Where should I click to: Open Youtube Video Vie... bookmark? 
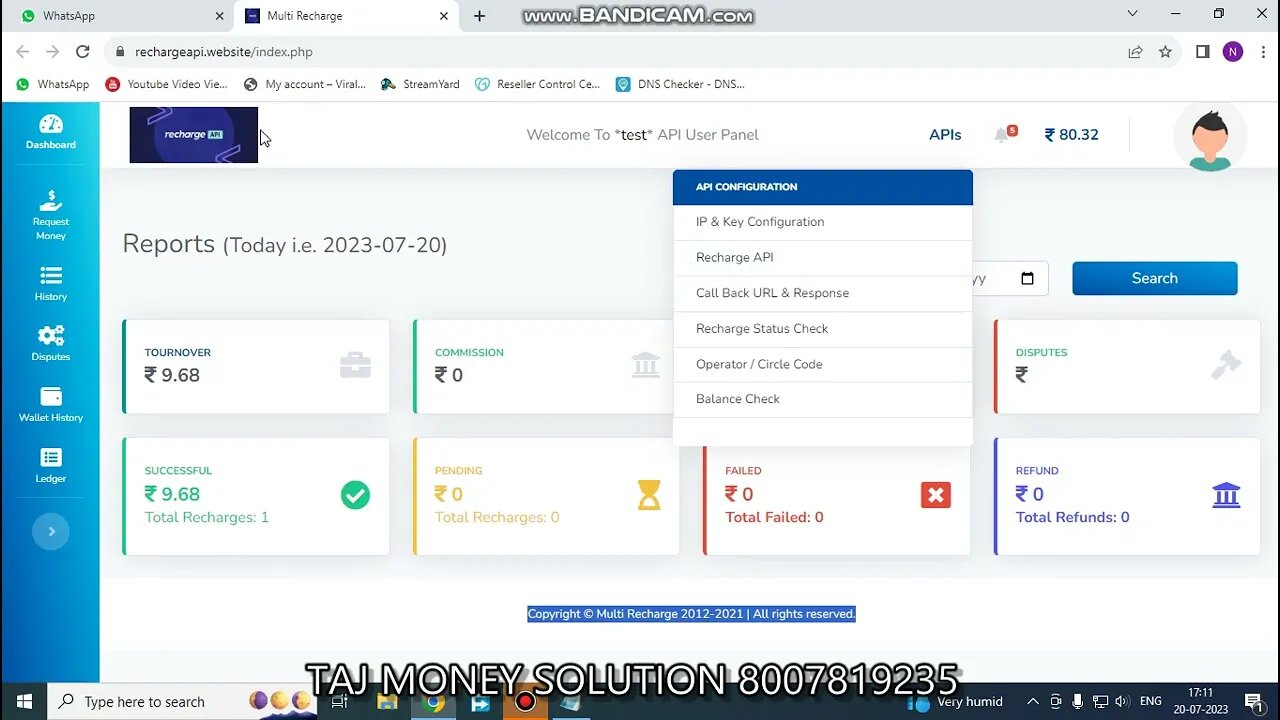point(166,84)
